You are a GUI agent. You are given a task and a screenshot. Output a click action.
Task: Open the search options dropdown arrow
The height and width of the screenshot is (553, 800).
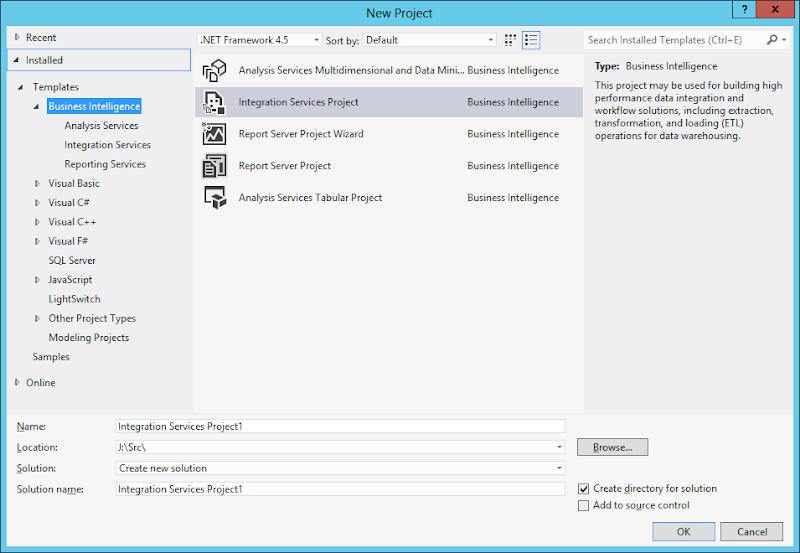(x=784, y=40)
